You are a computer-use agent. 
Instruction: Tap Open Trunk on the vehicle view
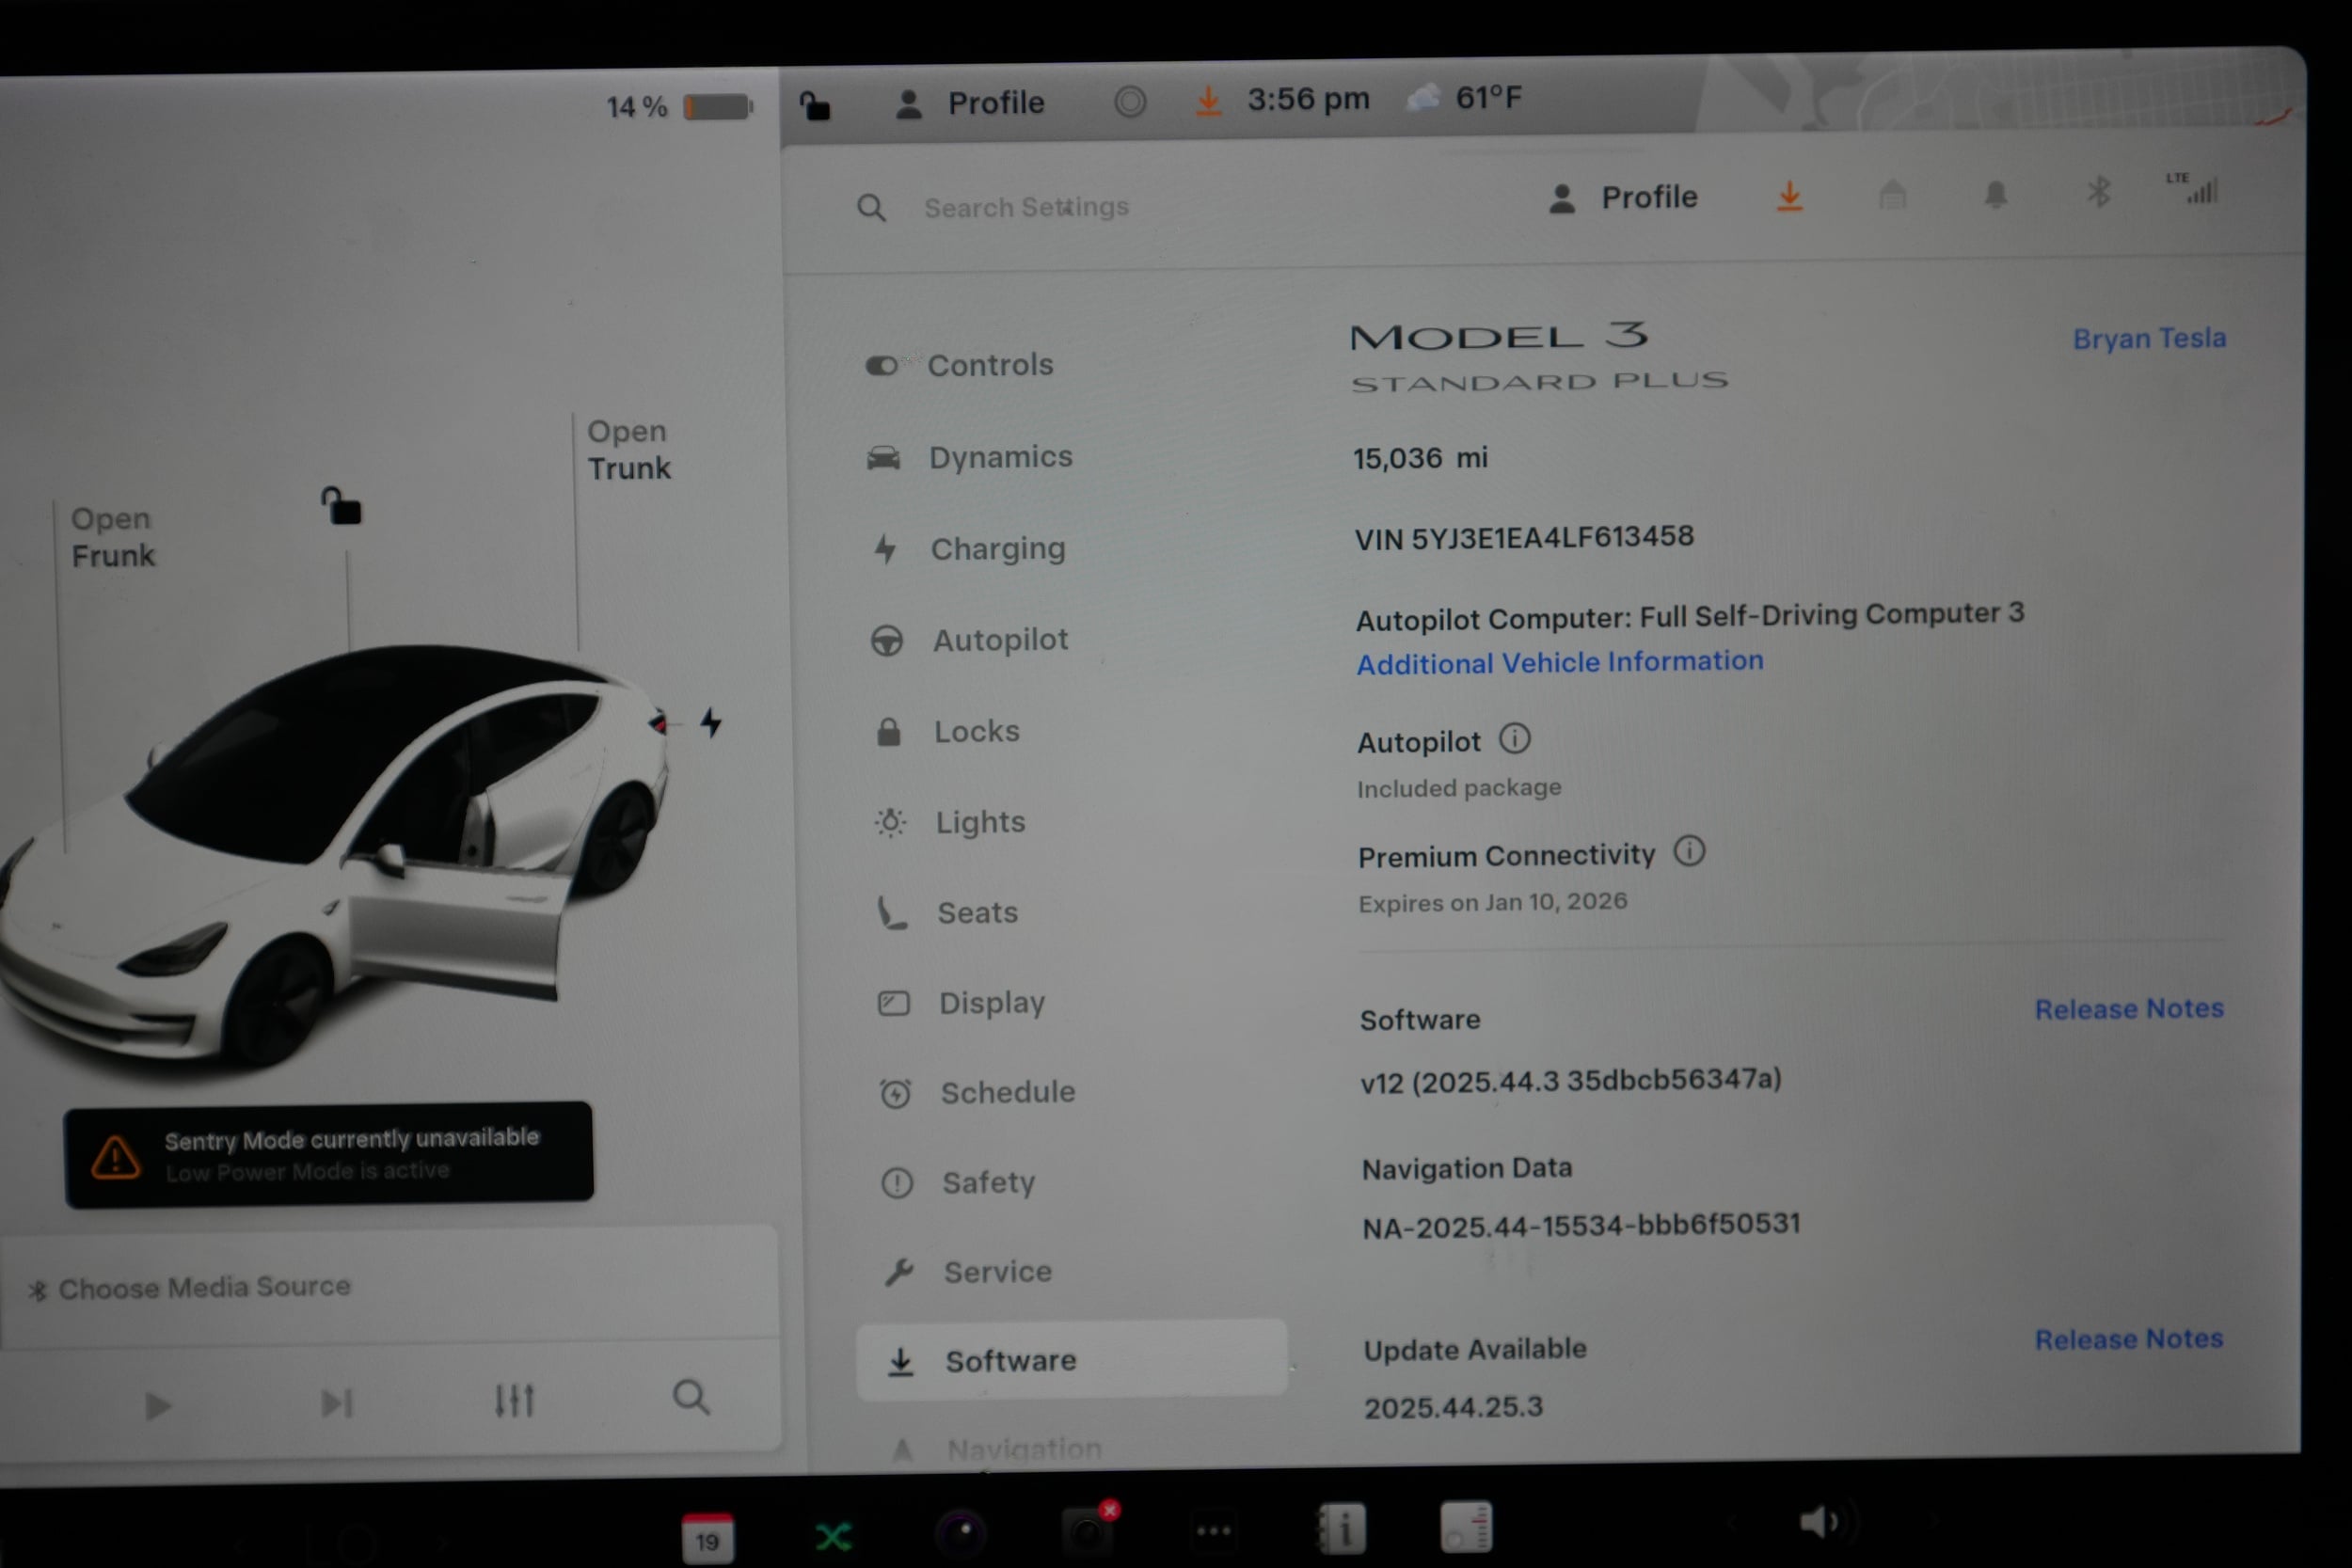pyautogui.click(x=629, y=450)
